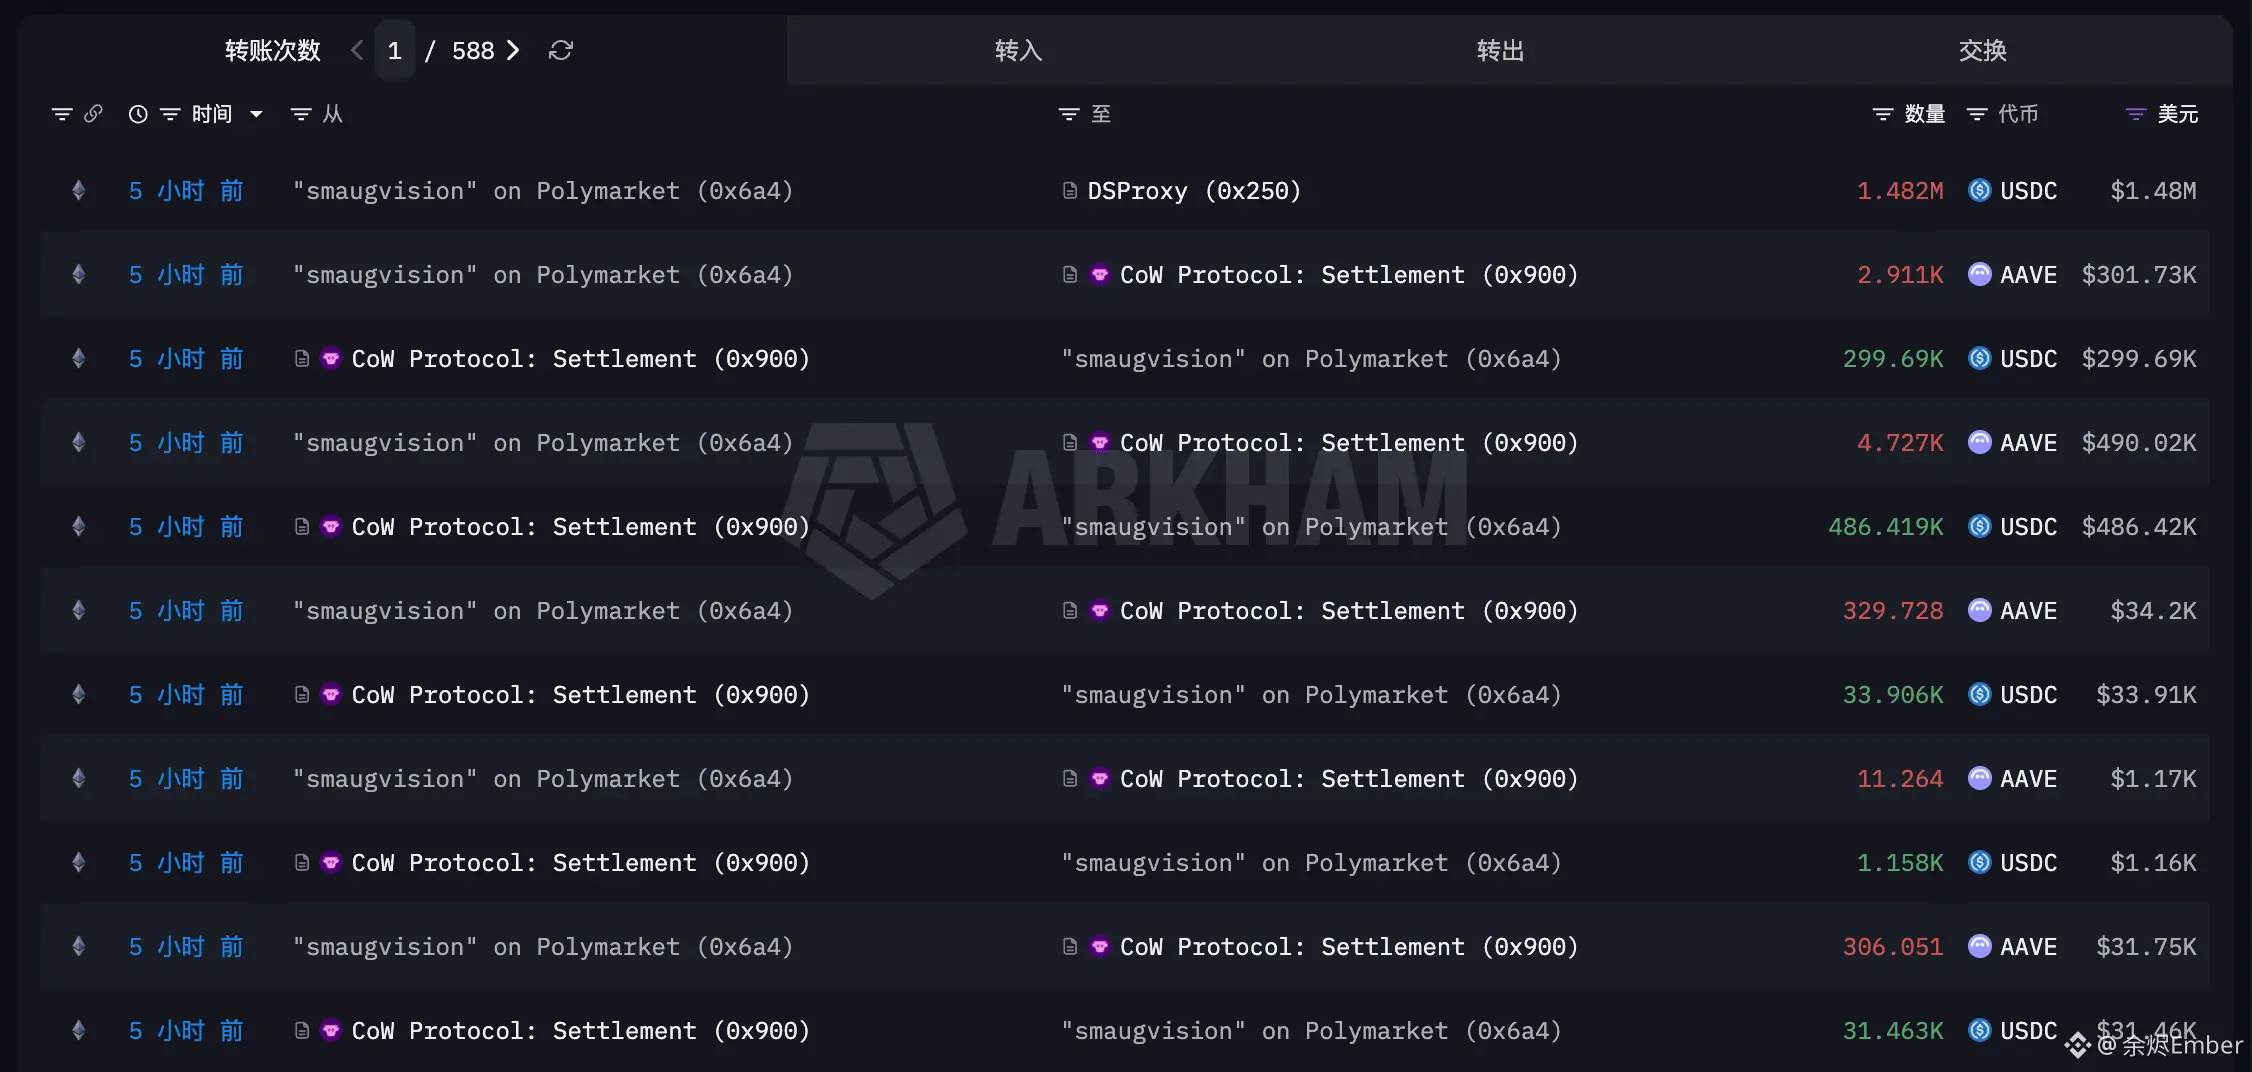Go to previous transfers page
Screen dimensions: 2252x1072
coord(357,50)
